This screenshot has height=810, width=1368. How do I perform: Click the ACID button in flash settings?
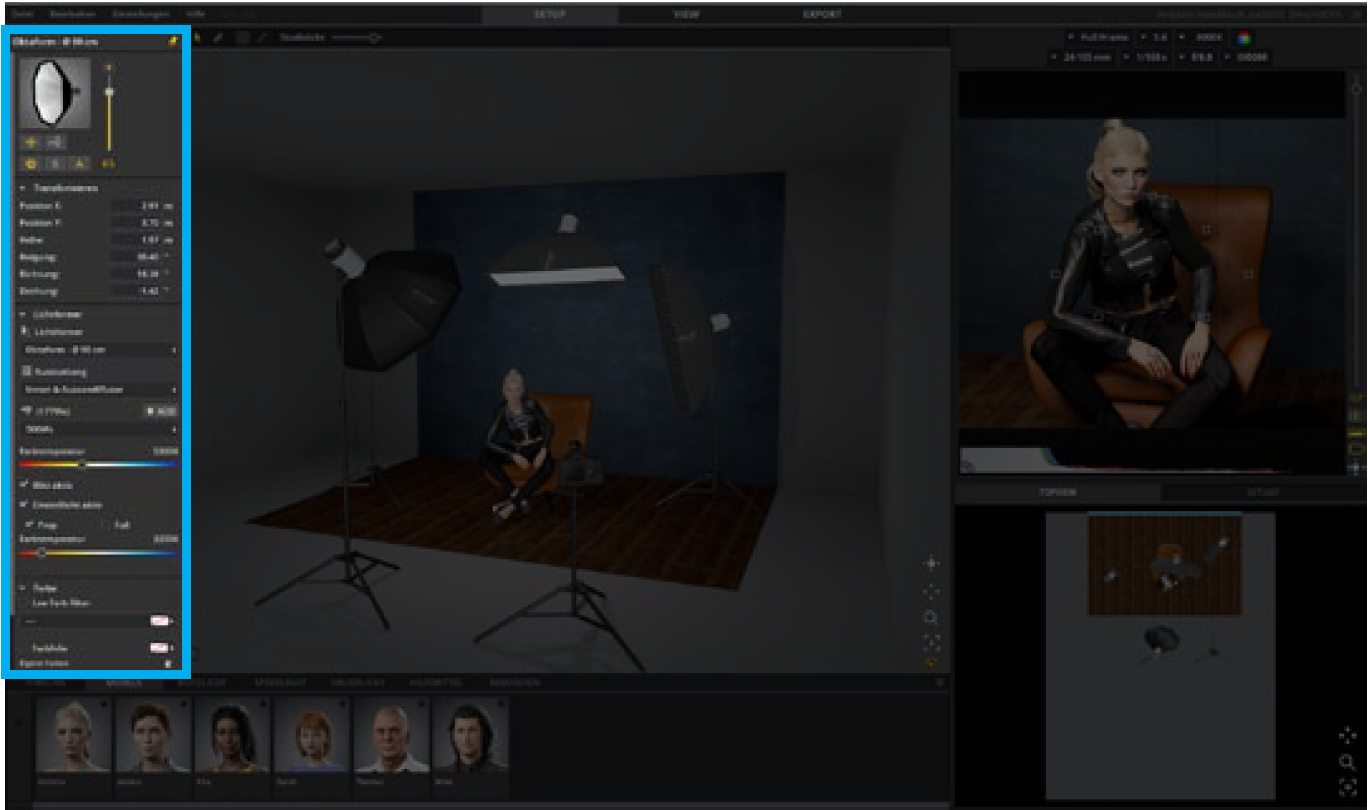tap(161, 410)
